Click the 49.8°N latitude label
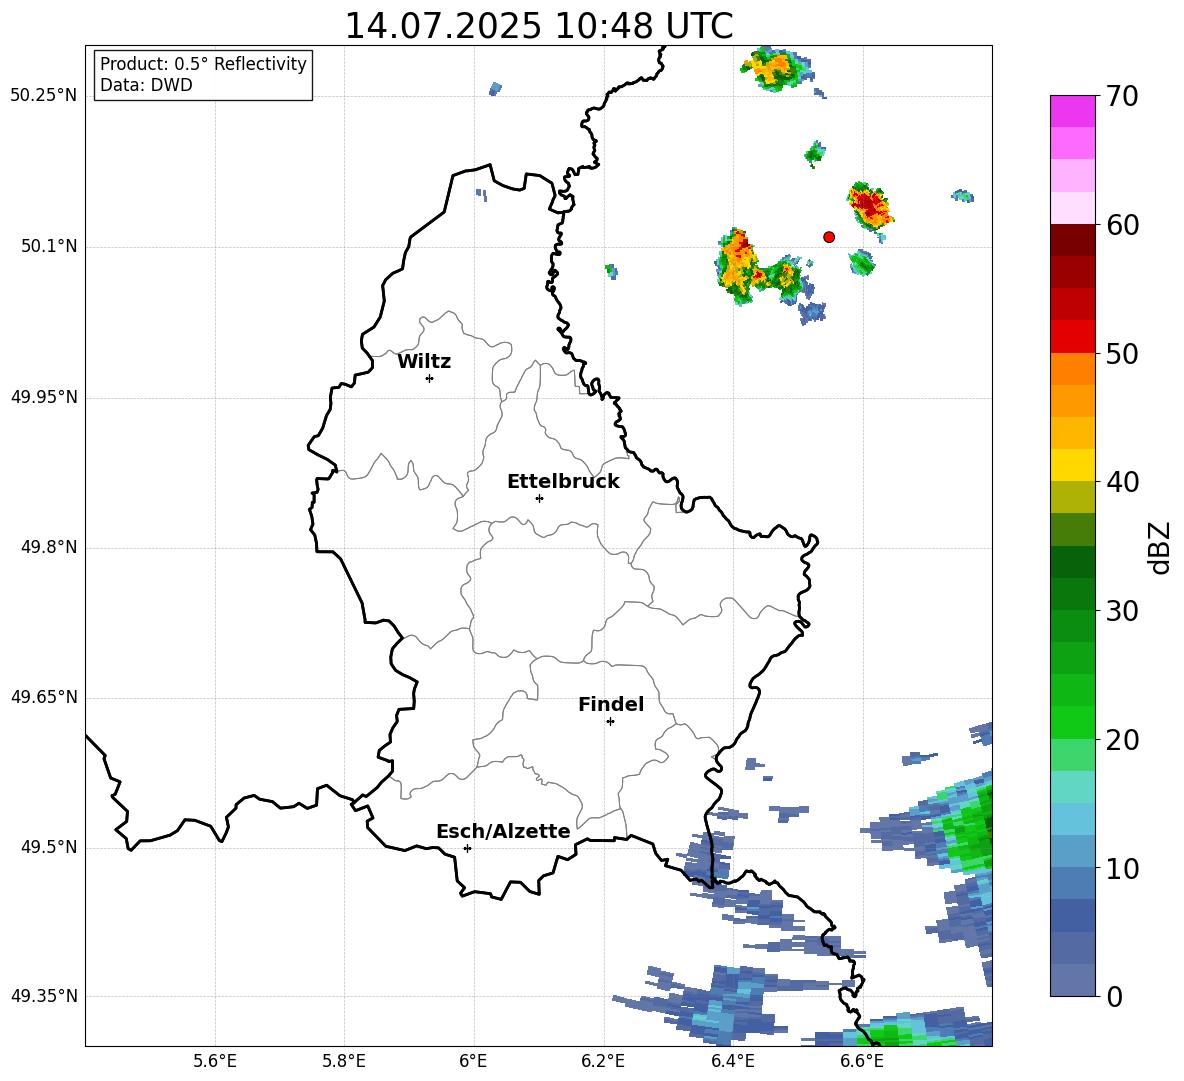 point(49,547)
